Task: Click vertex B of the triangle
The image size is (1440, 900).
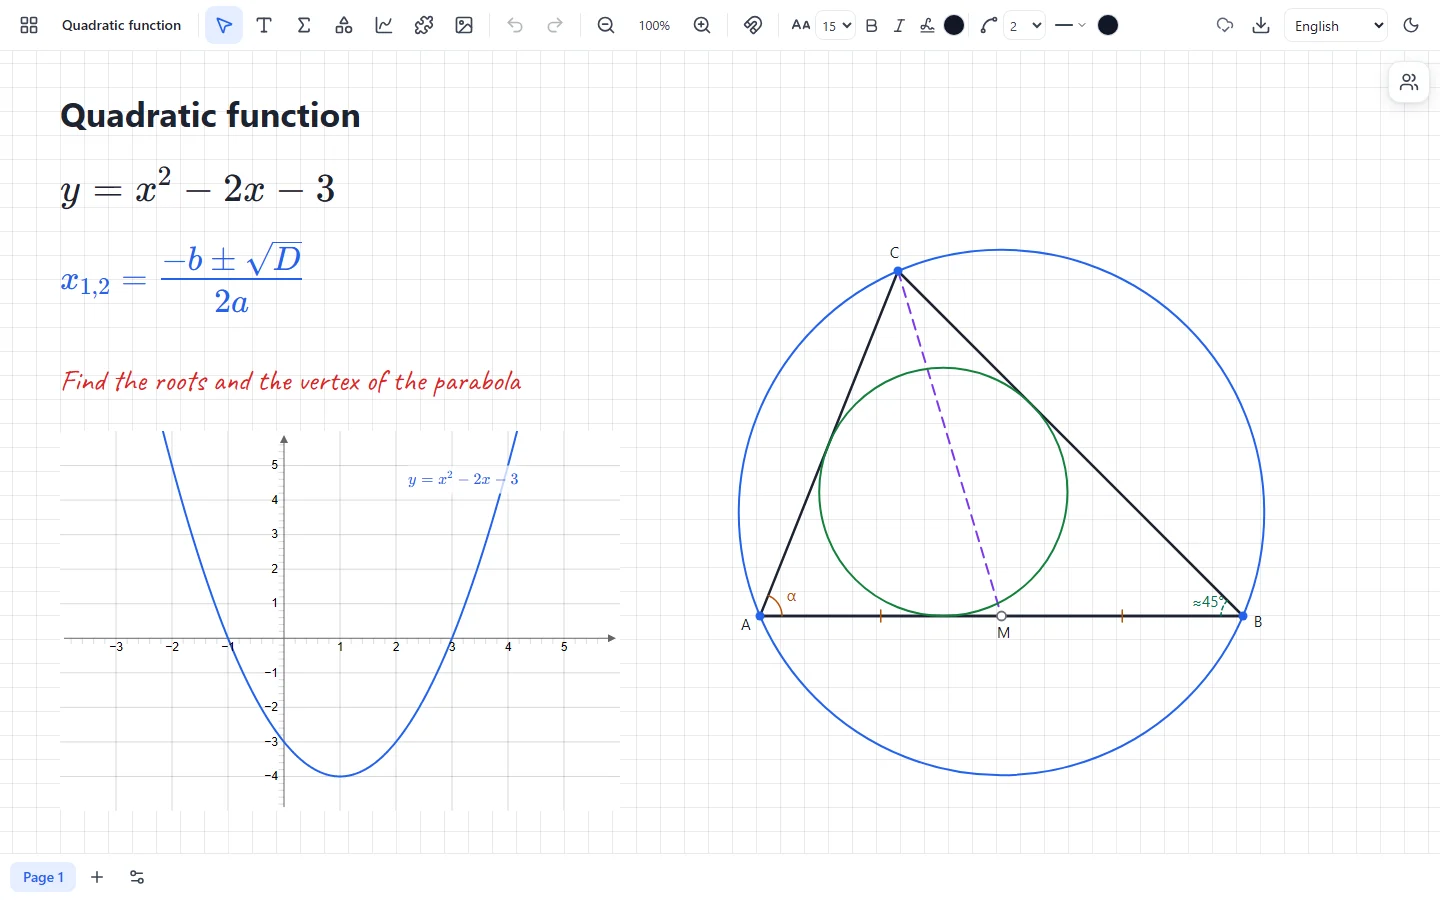Action: pyautogui.click(x=1243, y=617)
